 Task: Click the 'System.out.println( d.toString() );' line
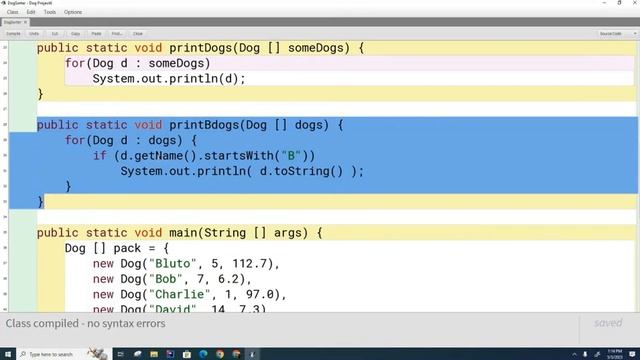point(242,171)
